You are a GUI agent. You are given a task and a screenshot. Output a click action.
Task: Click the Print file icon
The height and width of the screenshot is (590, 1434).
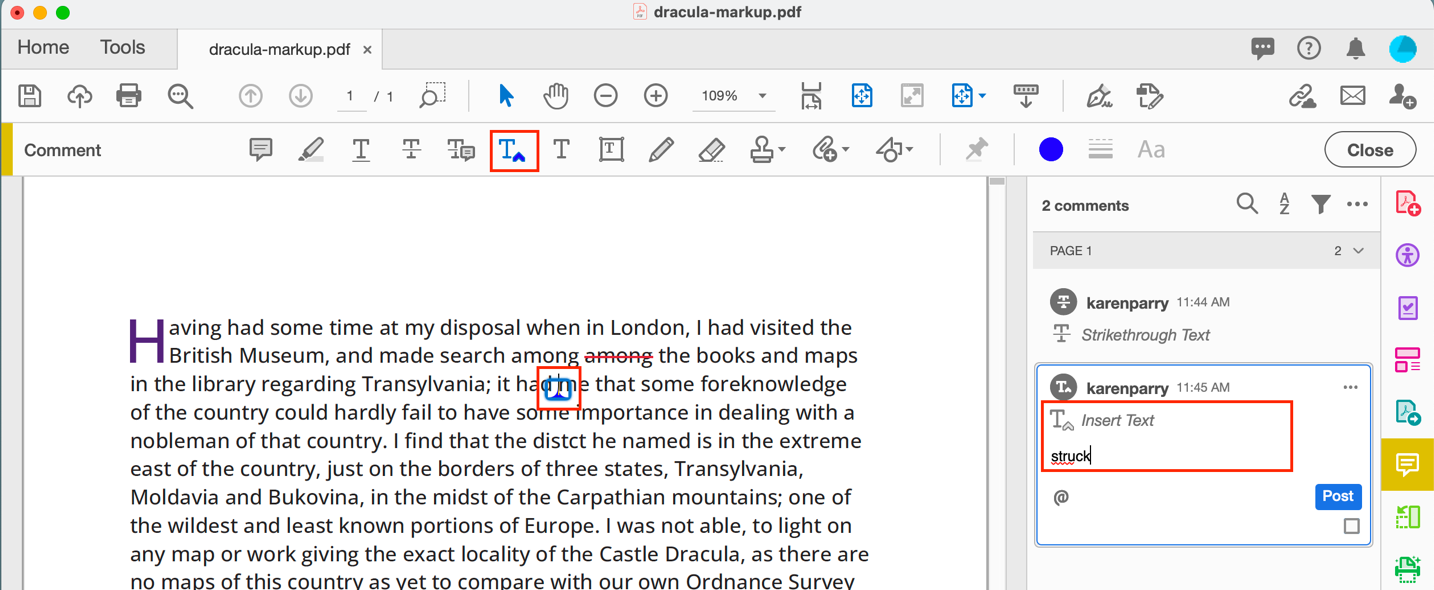click(x=129, y=96)
